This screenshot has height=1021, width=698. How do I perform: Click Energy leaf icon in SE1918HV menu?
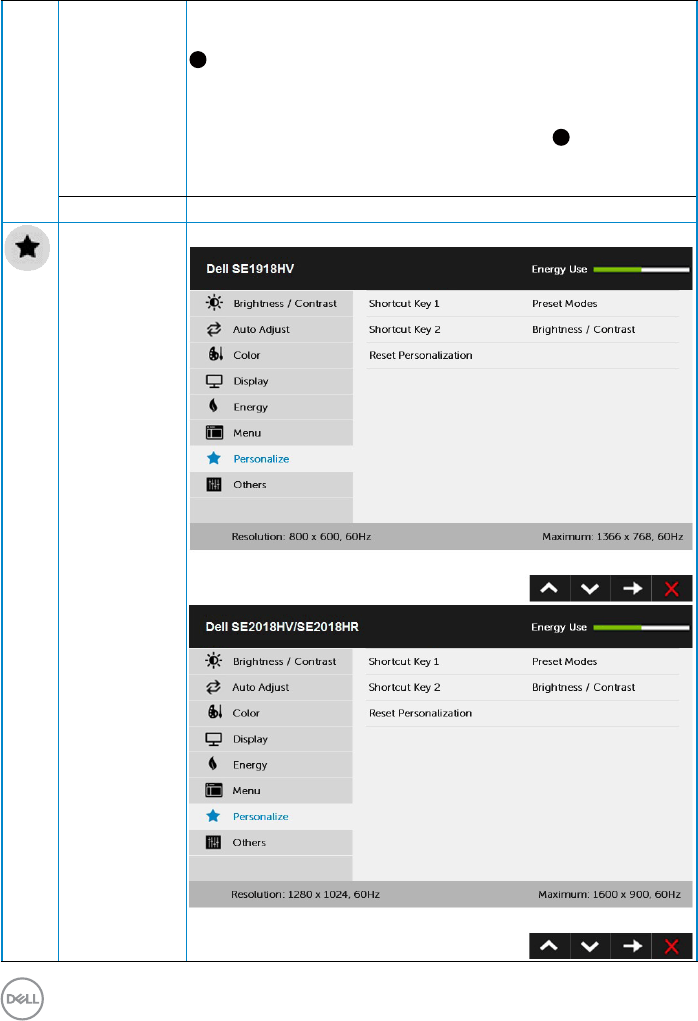213,406
